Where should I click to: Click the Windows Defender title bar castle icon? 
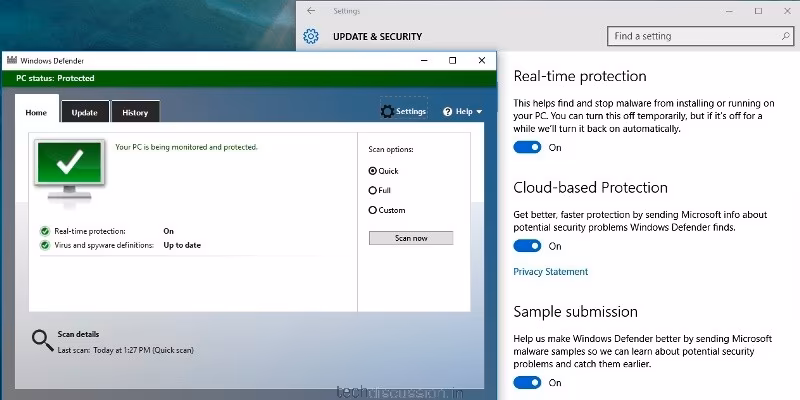point(12,60)
